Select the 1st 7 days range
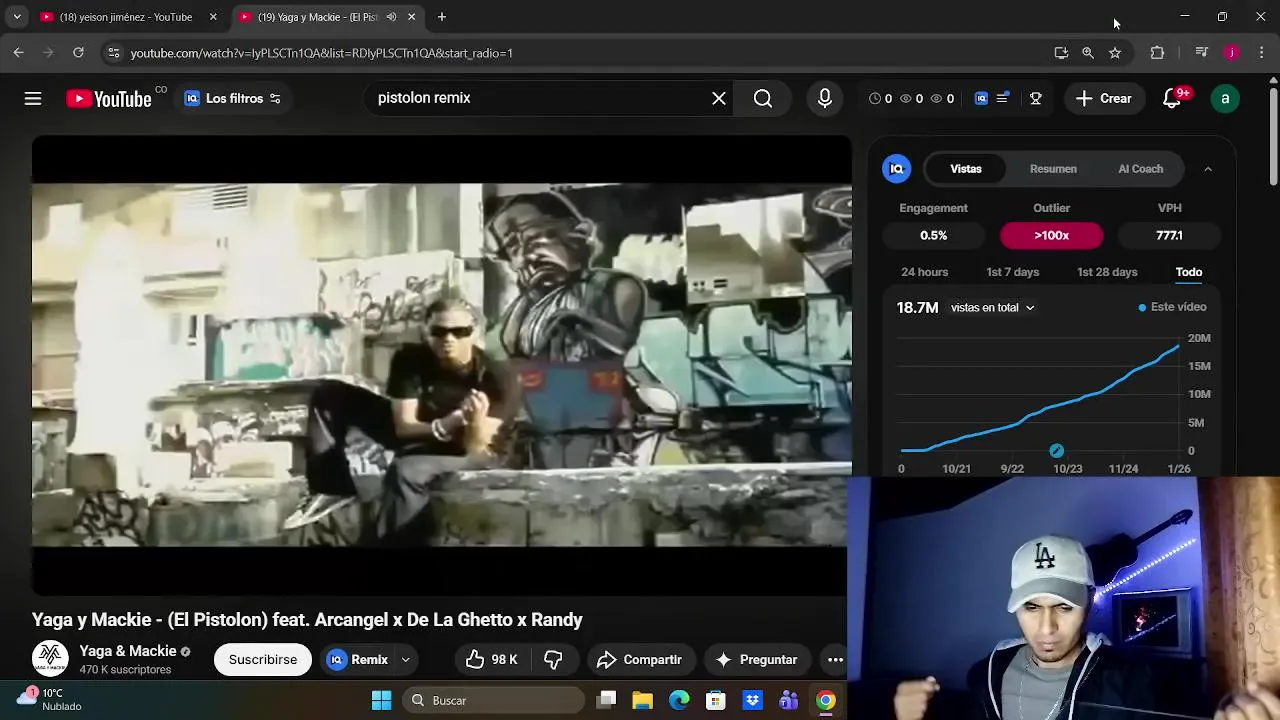Screen dimensions: 1280x720 pyautogui.click(x=1012, y=272)
